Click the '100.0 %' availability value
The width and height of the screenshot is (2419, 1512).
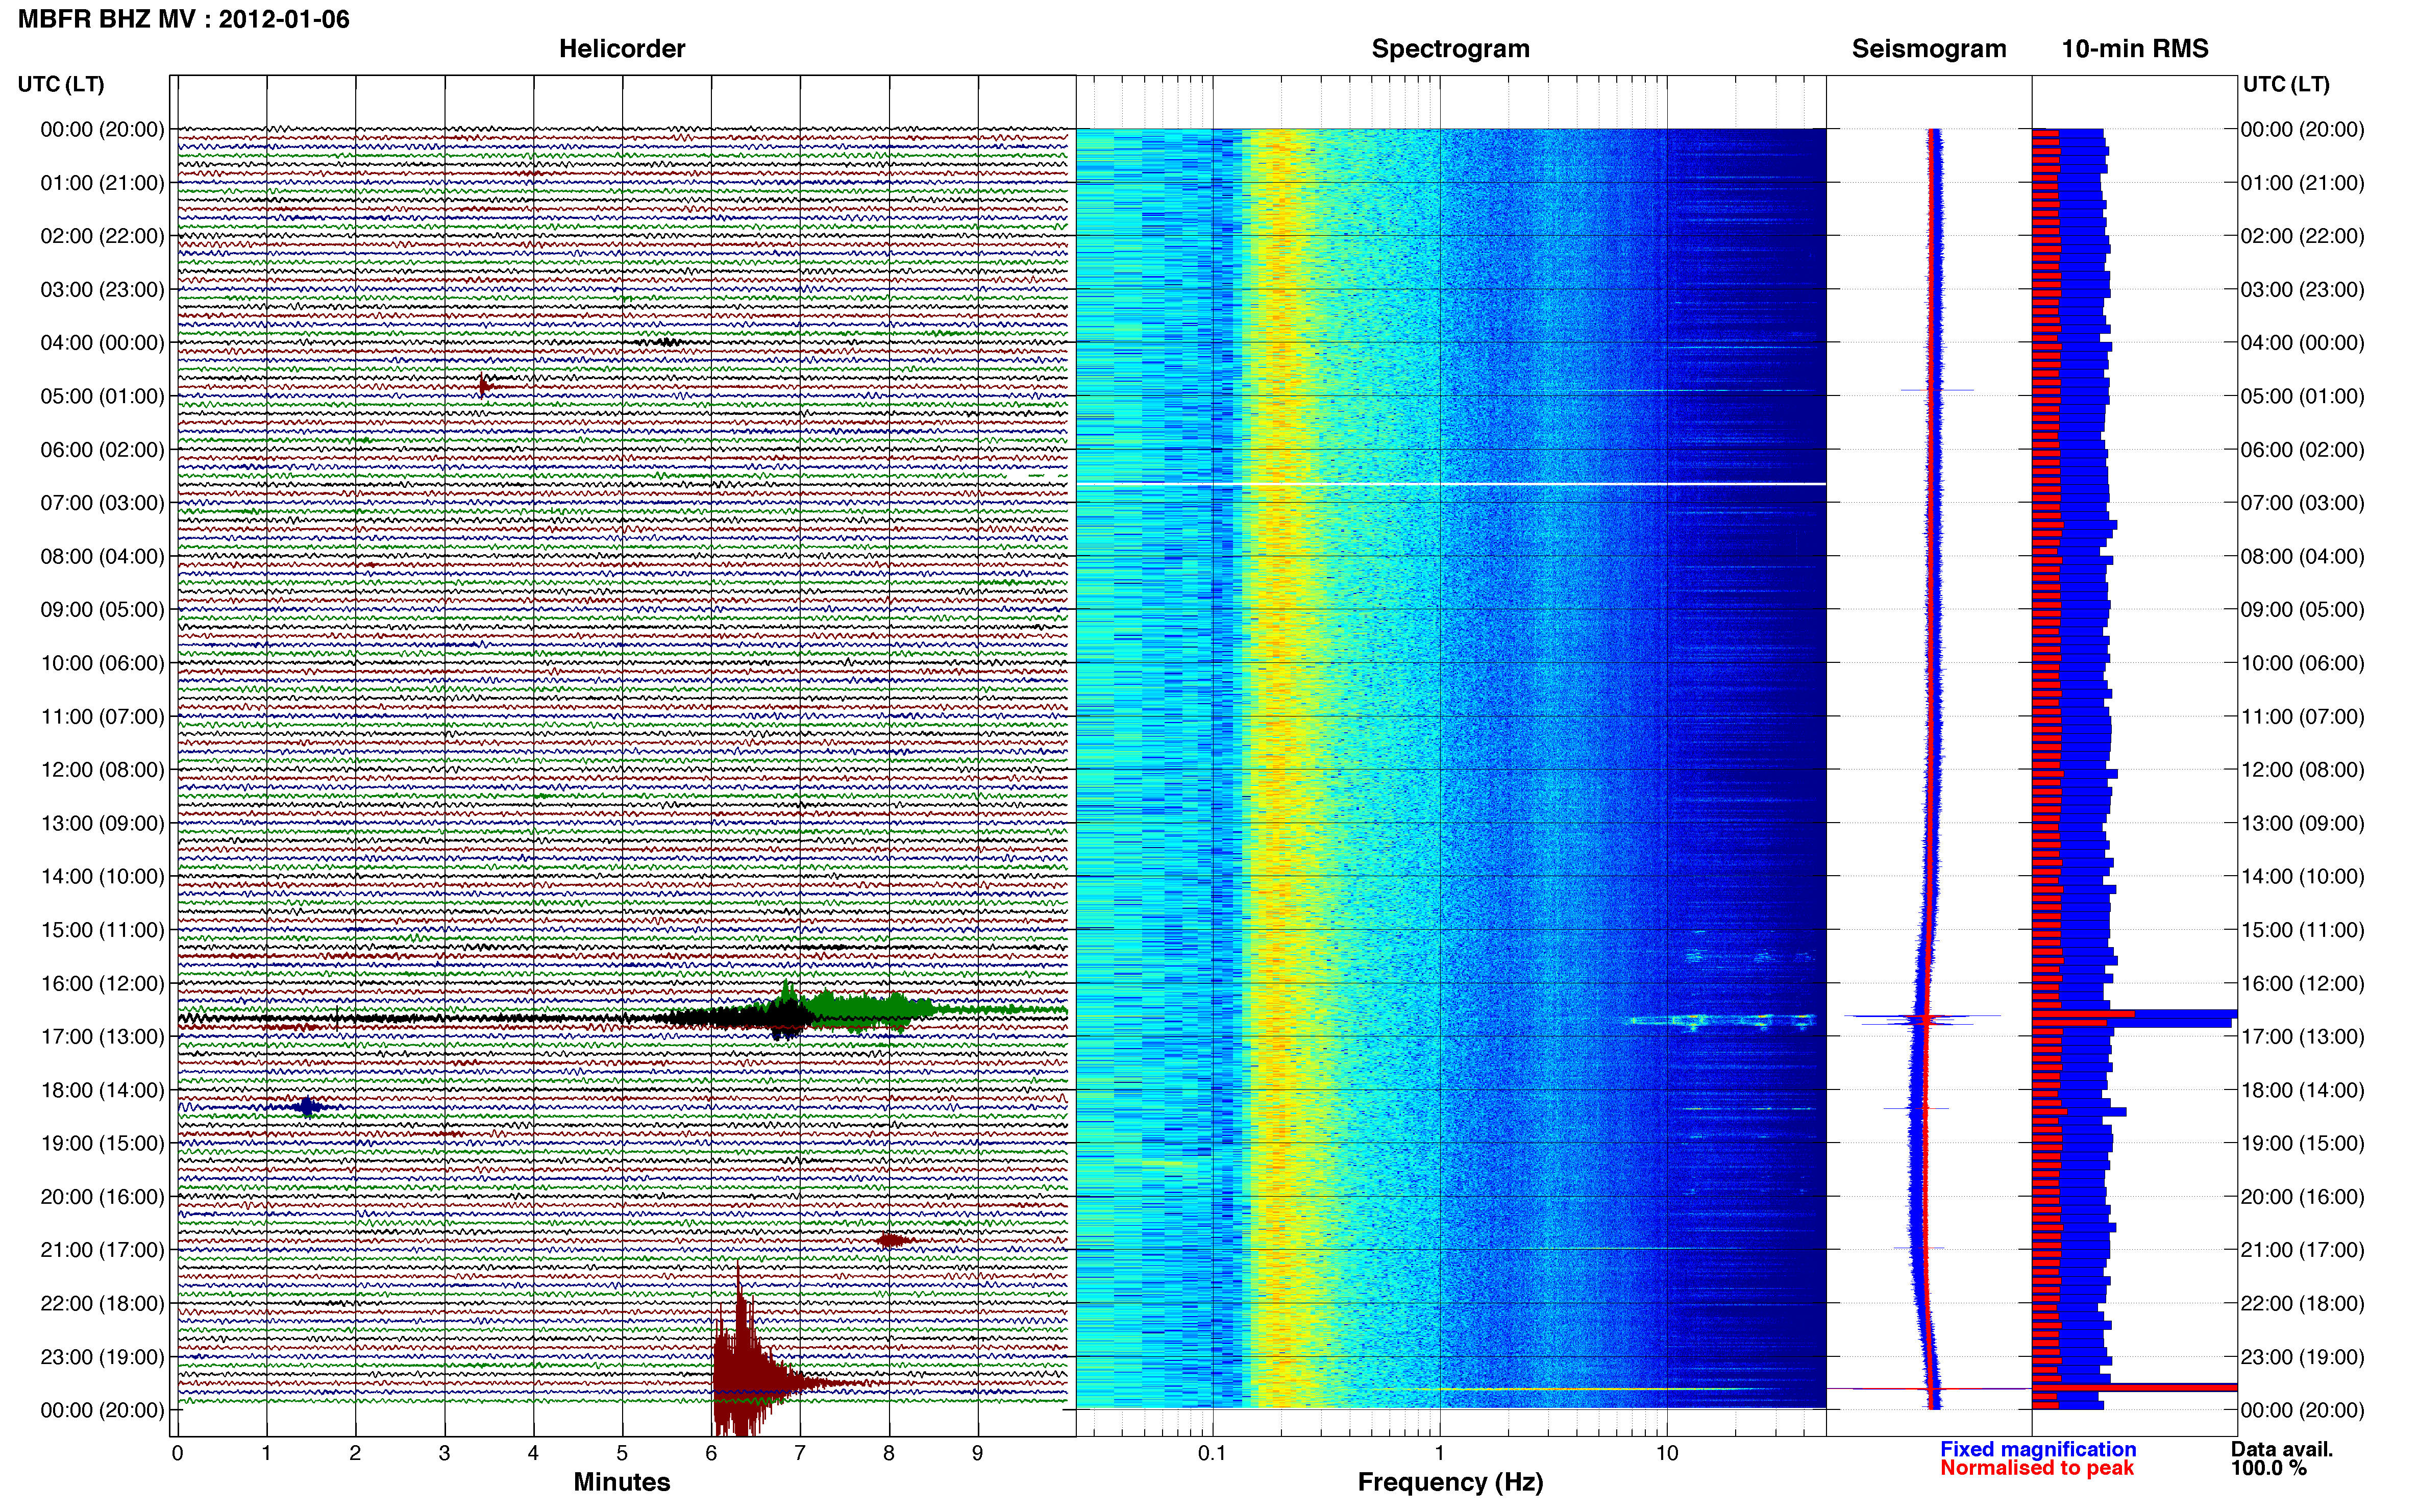(2269, 1468)
